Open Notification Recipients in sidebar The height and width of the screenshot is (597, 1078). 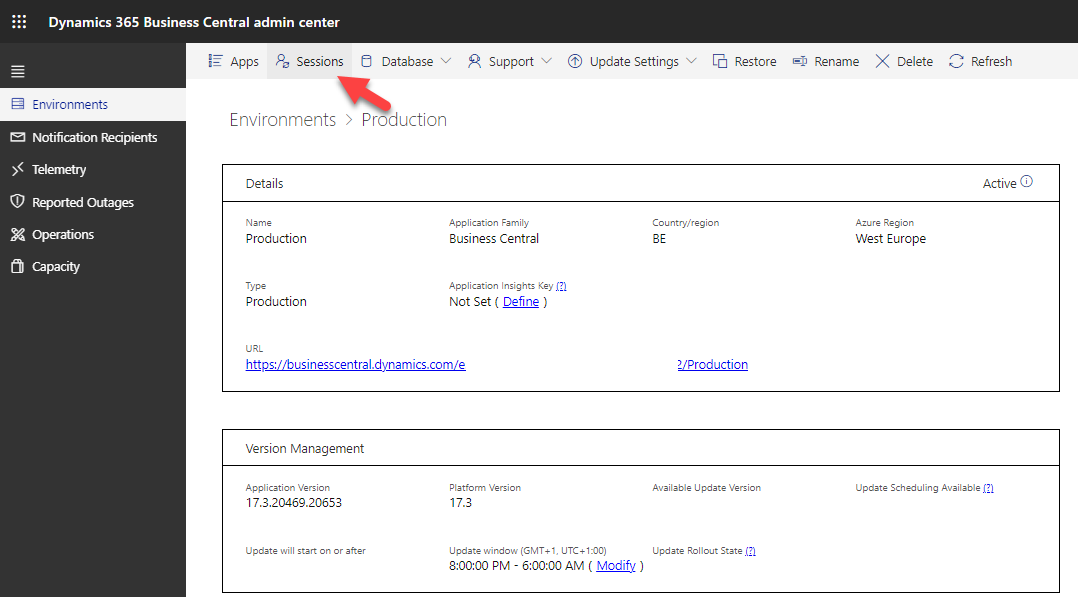pyautogui.click(x=93, y=137)
